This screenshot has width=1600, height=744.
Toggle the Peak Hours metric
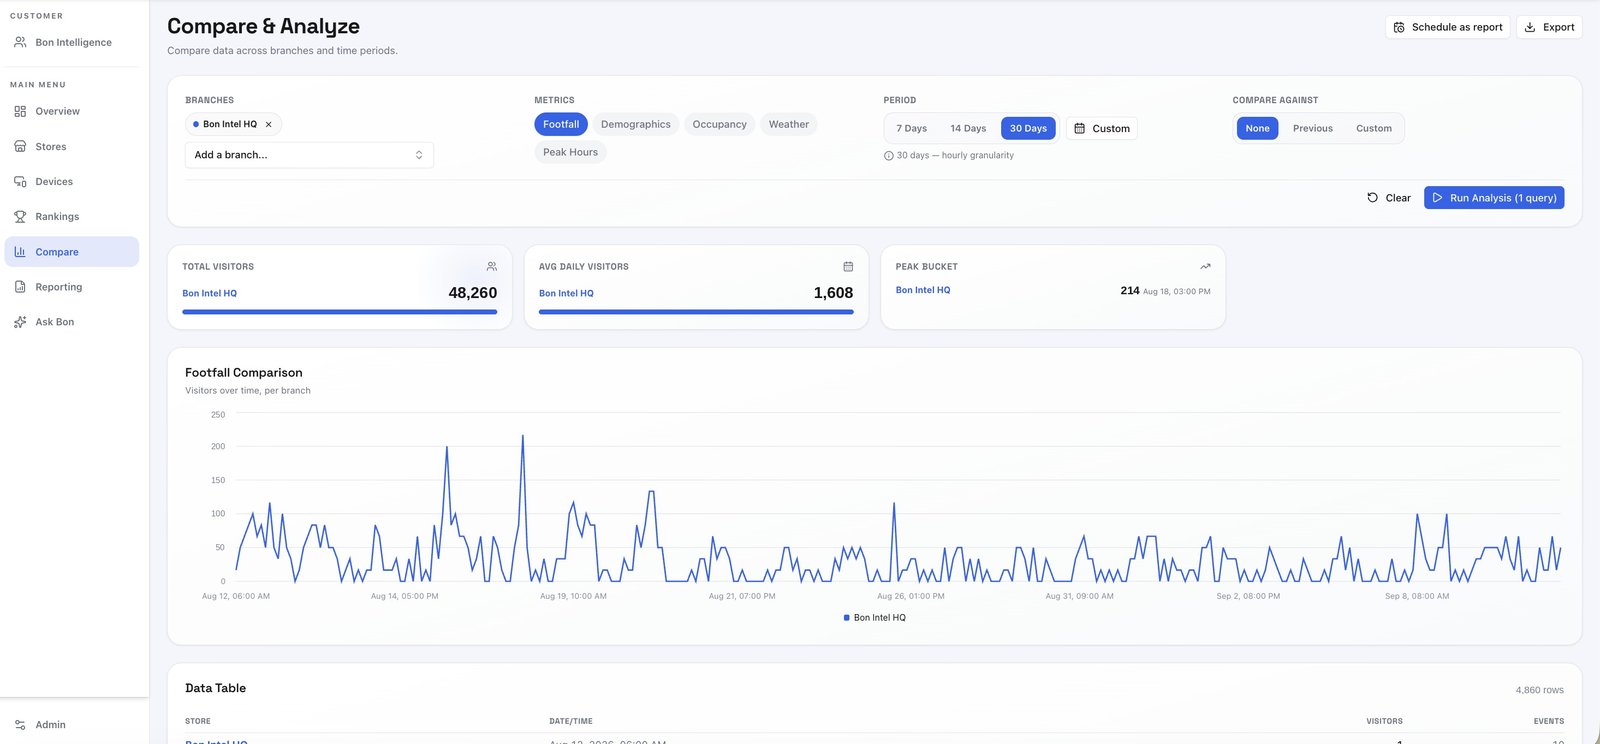coord(570,152)
